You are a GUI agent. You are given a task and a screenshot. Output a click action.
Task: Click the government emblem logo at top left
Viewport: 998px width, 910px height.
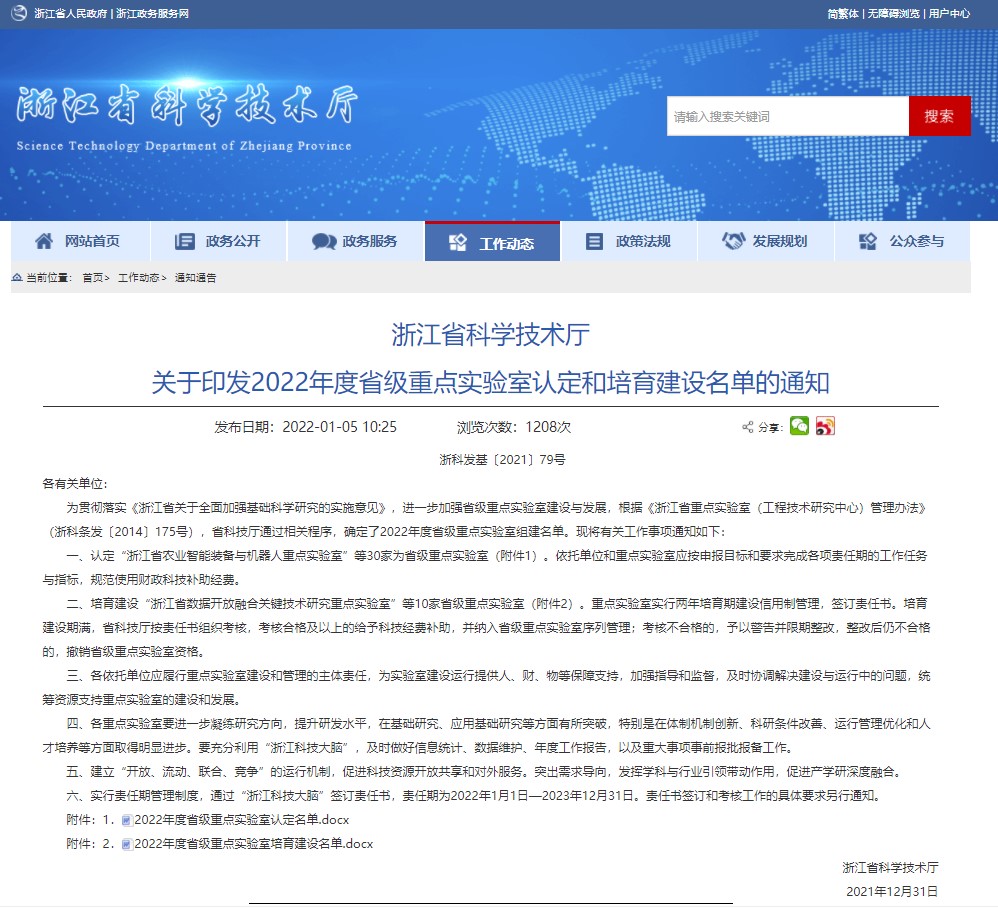point(19,13)
